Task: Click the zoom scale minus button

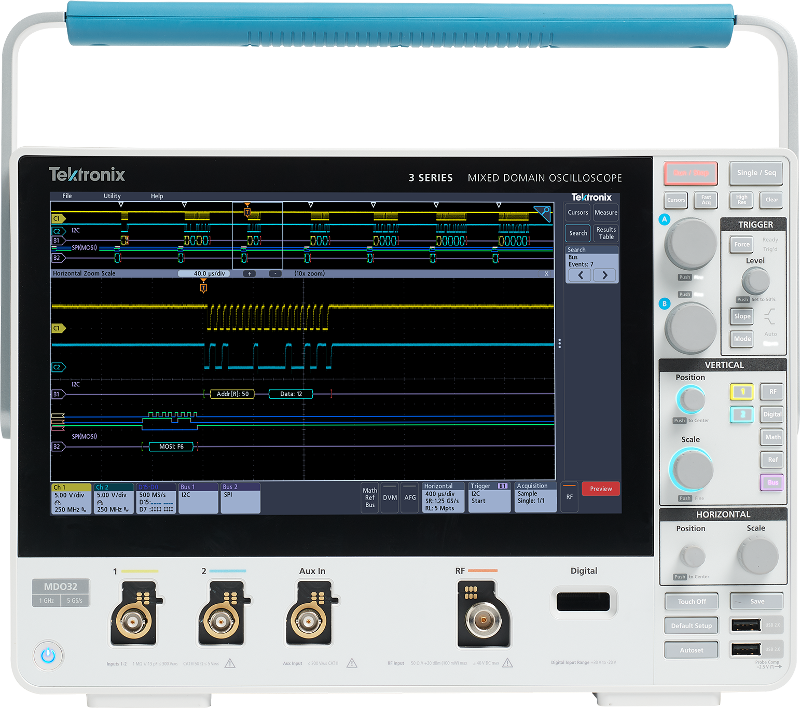Action: click(x=275, y=273)
